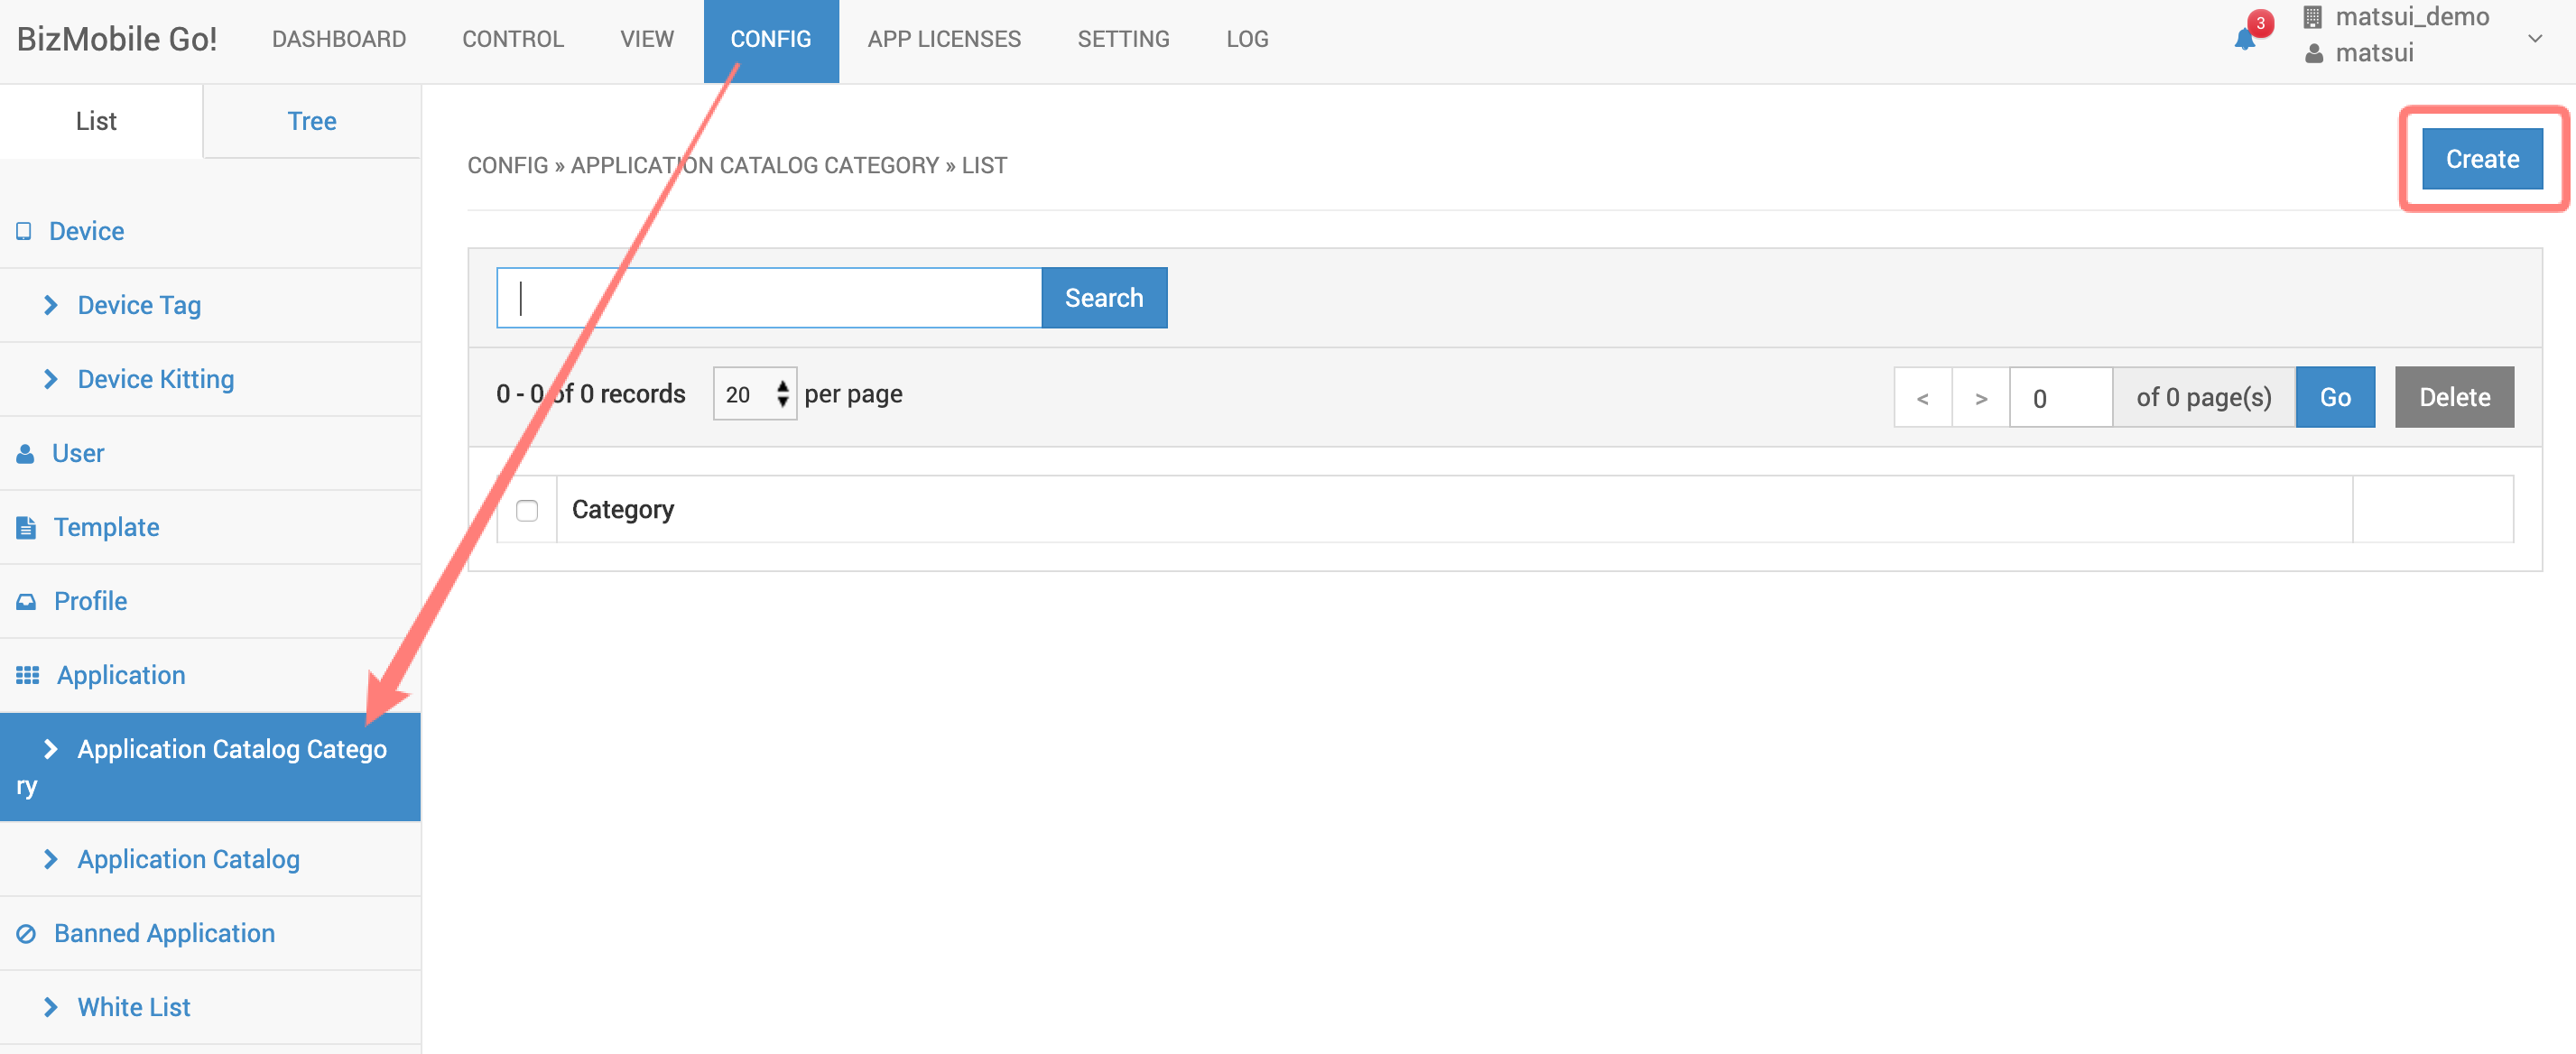Tick the Category header select-all checkbox
The width and height of the screenshot is (2576, 1054).
(527, 510)
